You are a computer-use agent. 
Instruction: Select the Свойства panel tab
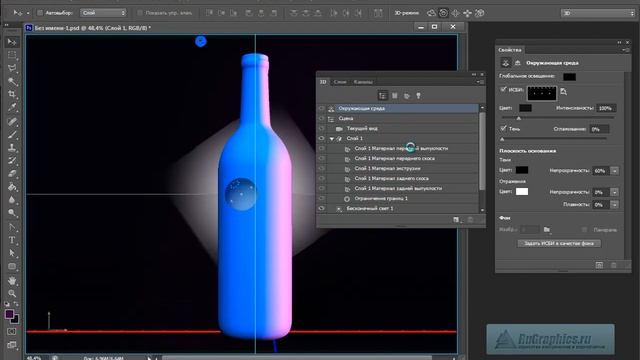510,50
